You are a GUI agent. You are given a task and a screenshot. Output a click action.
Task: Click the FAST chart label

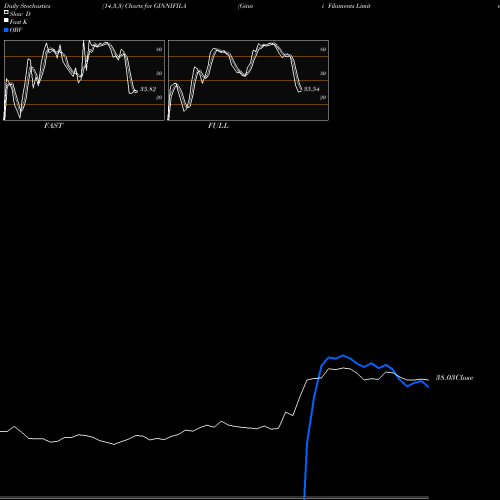tap(53, 125)
